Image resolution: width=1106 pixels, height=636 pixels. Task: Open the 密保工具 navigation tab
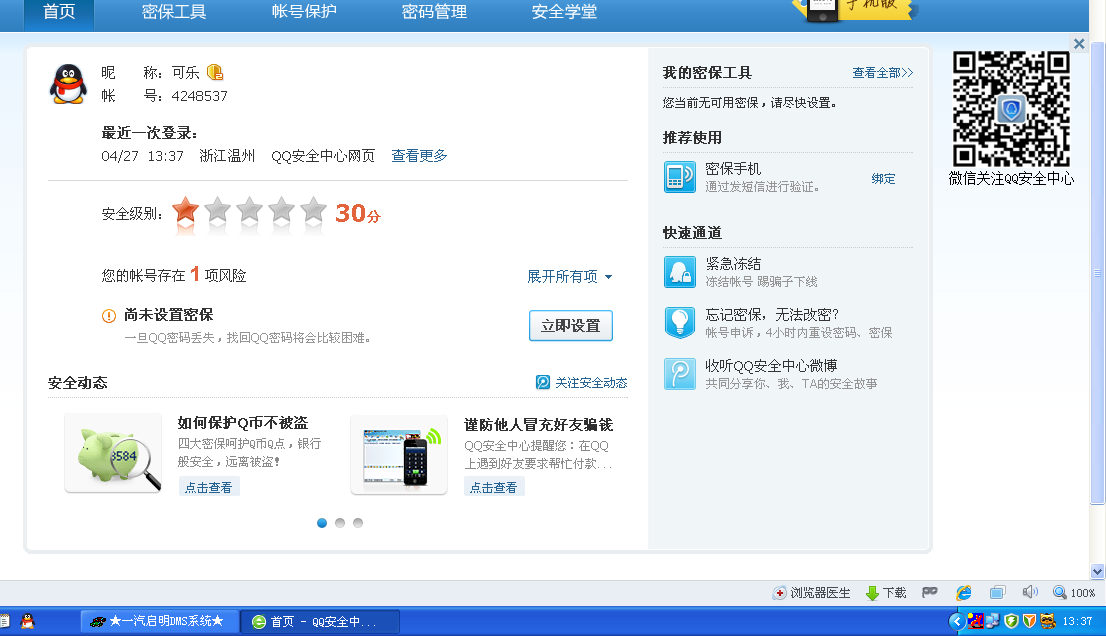point(174,13)
